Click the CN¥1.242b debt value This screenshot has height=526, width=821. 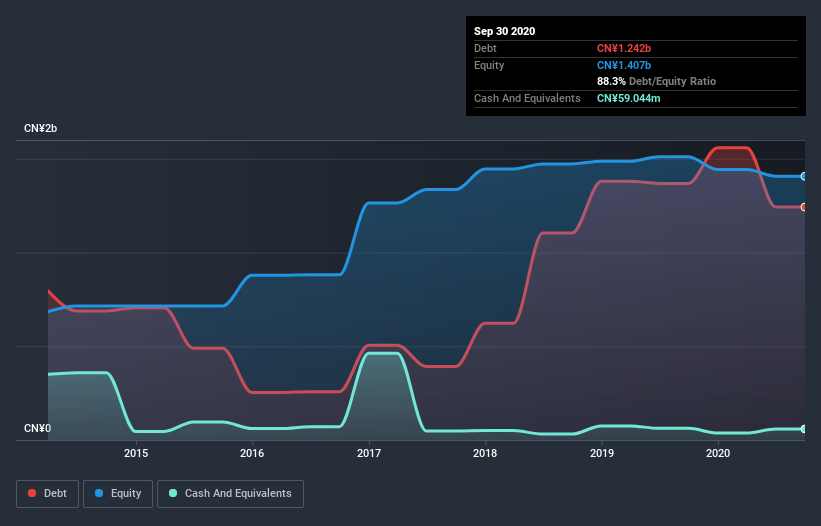point(624,48)
